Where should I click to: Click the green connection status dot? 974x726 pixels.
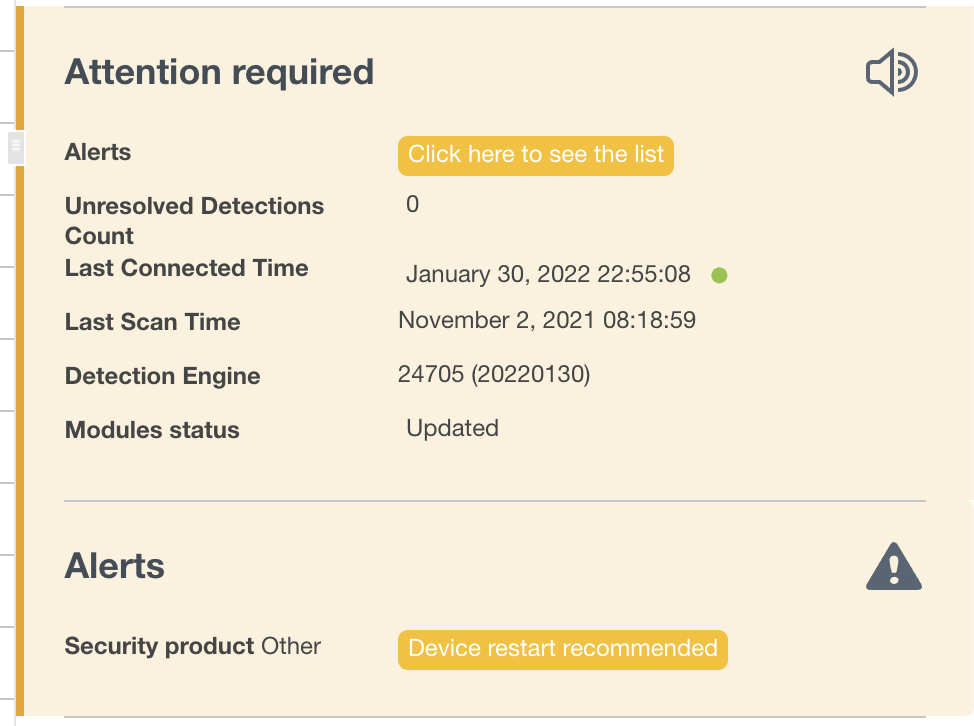coord(719,275)
